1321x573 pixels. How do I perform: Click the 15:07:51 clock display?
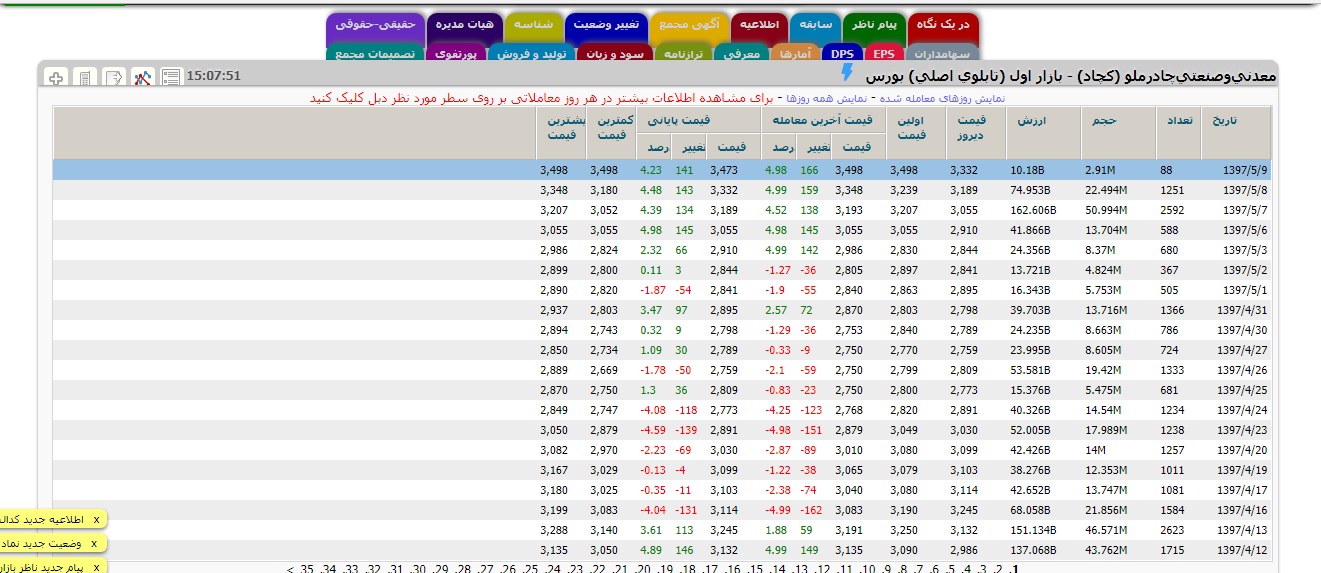click(214, 75)
